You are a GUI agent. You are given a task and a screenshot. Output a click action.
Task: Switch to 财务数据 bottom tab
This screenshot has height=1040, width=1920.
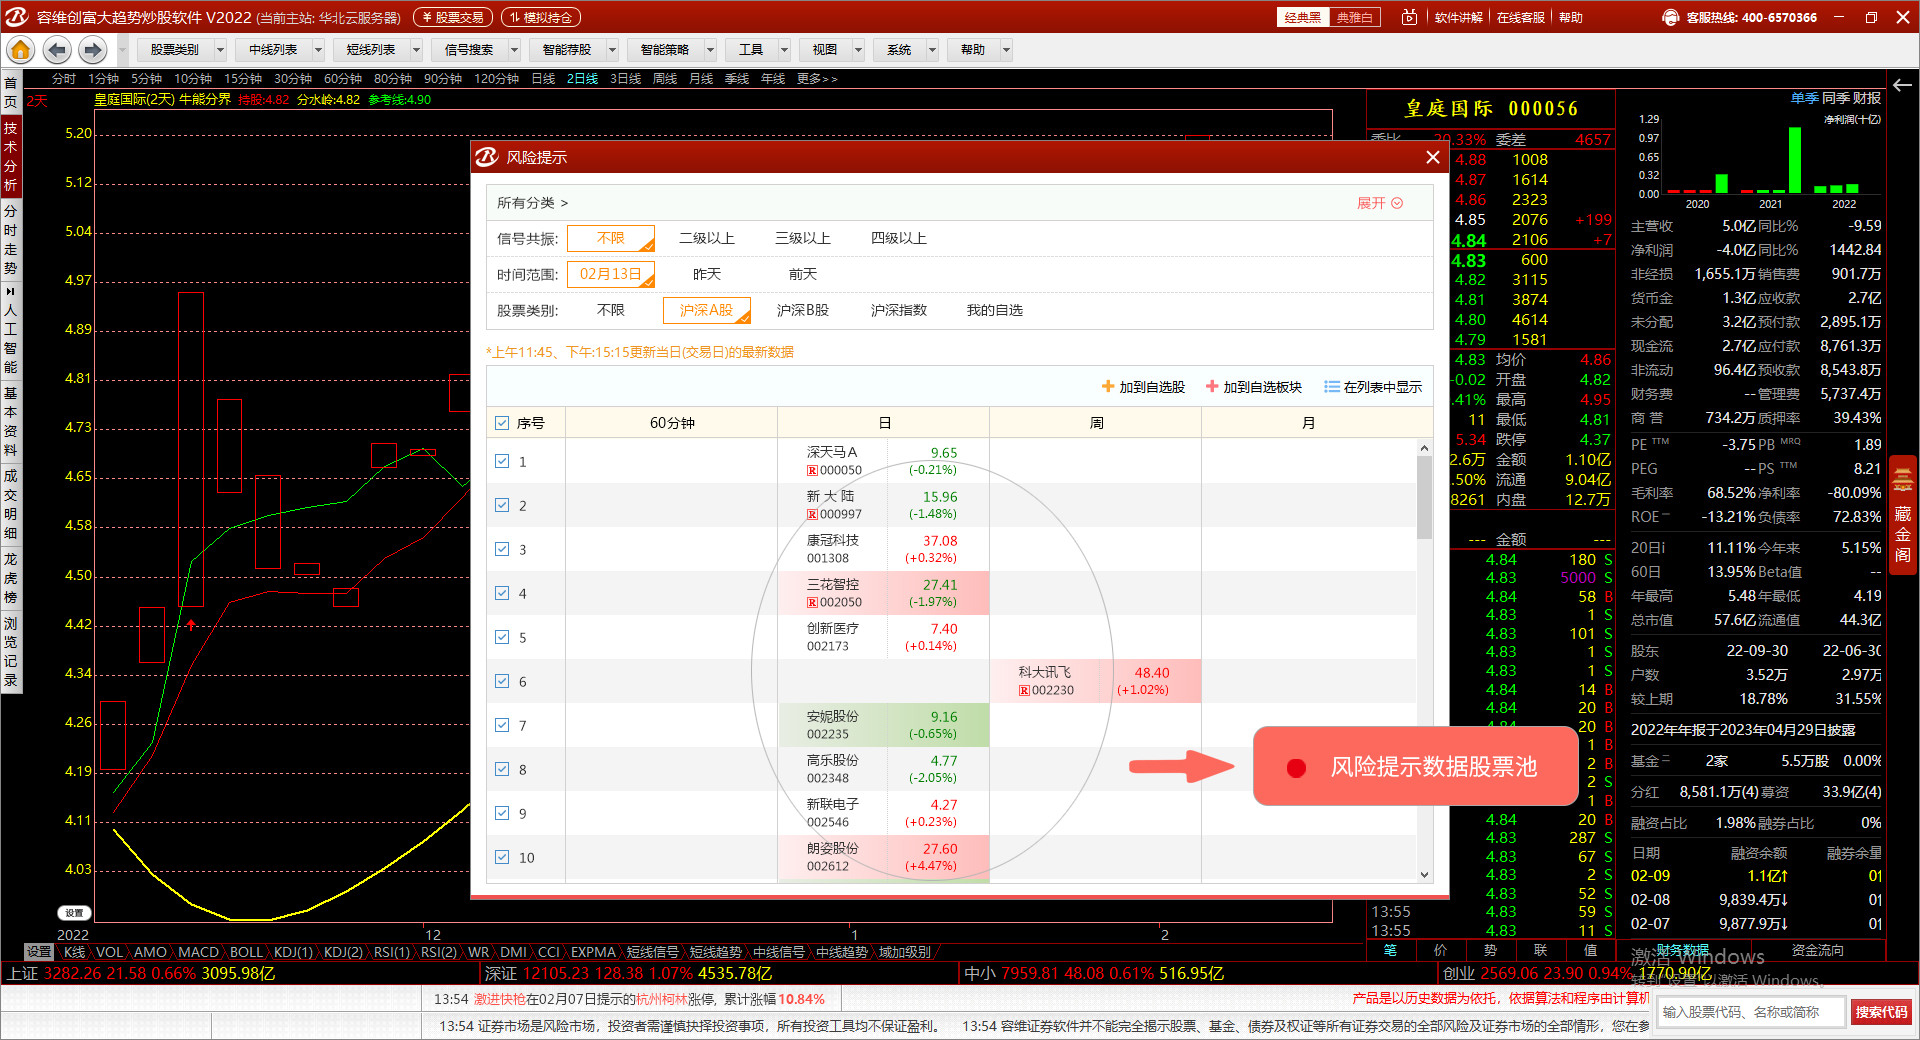click(x=1683, y=950)
